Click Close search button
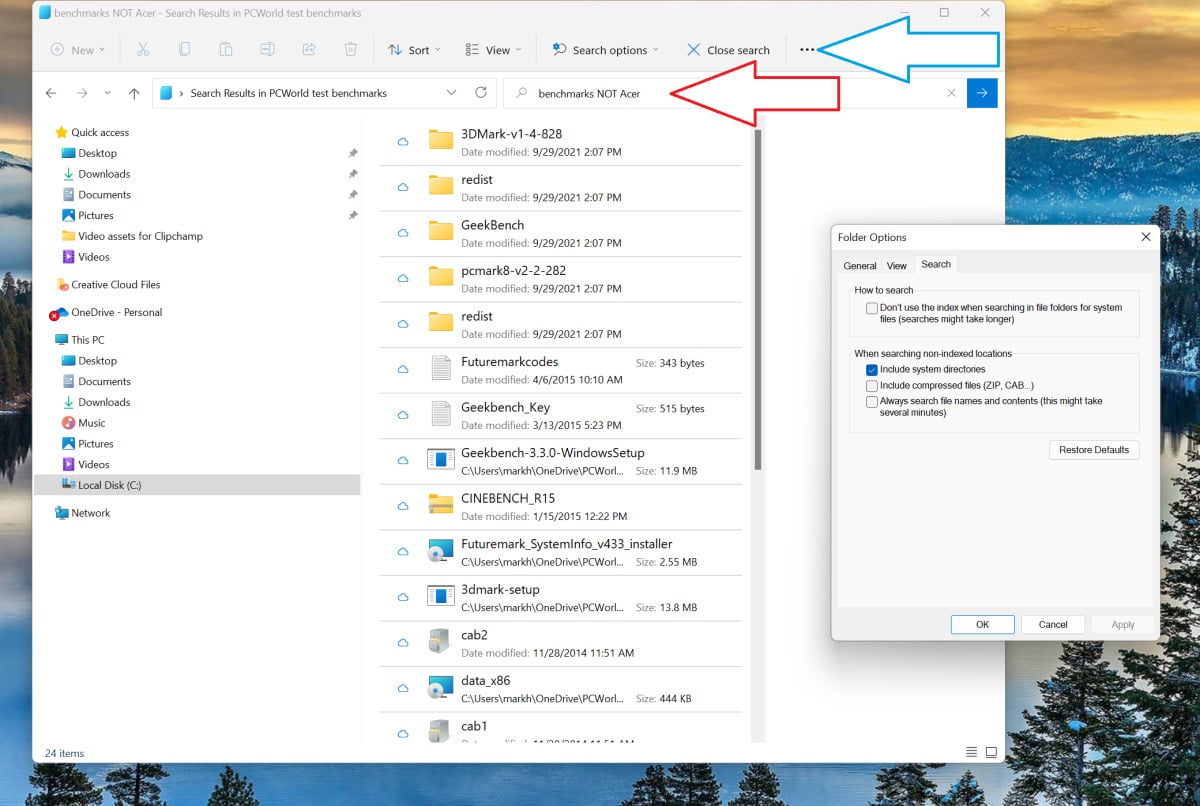The width and height of the screenshot is (1200, 806). point(728,50)
